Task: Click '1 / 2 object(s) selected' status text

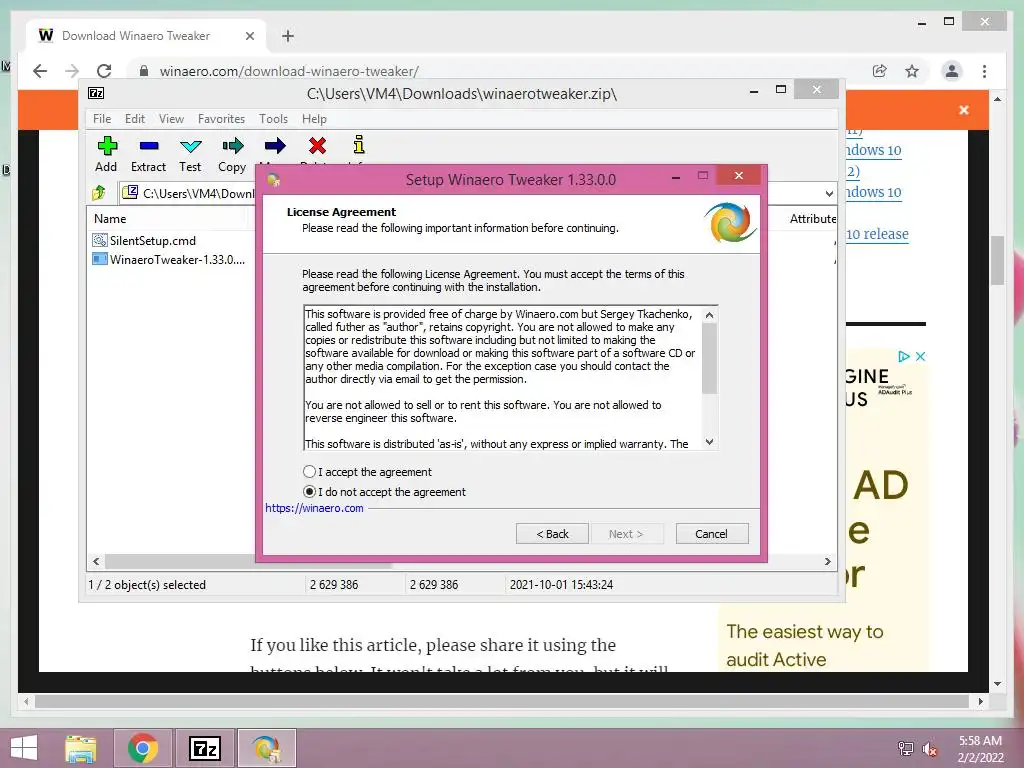Action: coord(147,584)
